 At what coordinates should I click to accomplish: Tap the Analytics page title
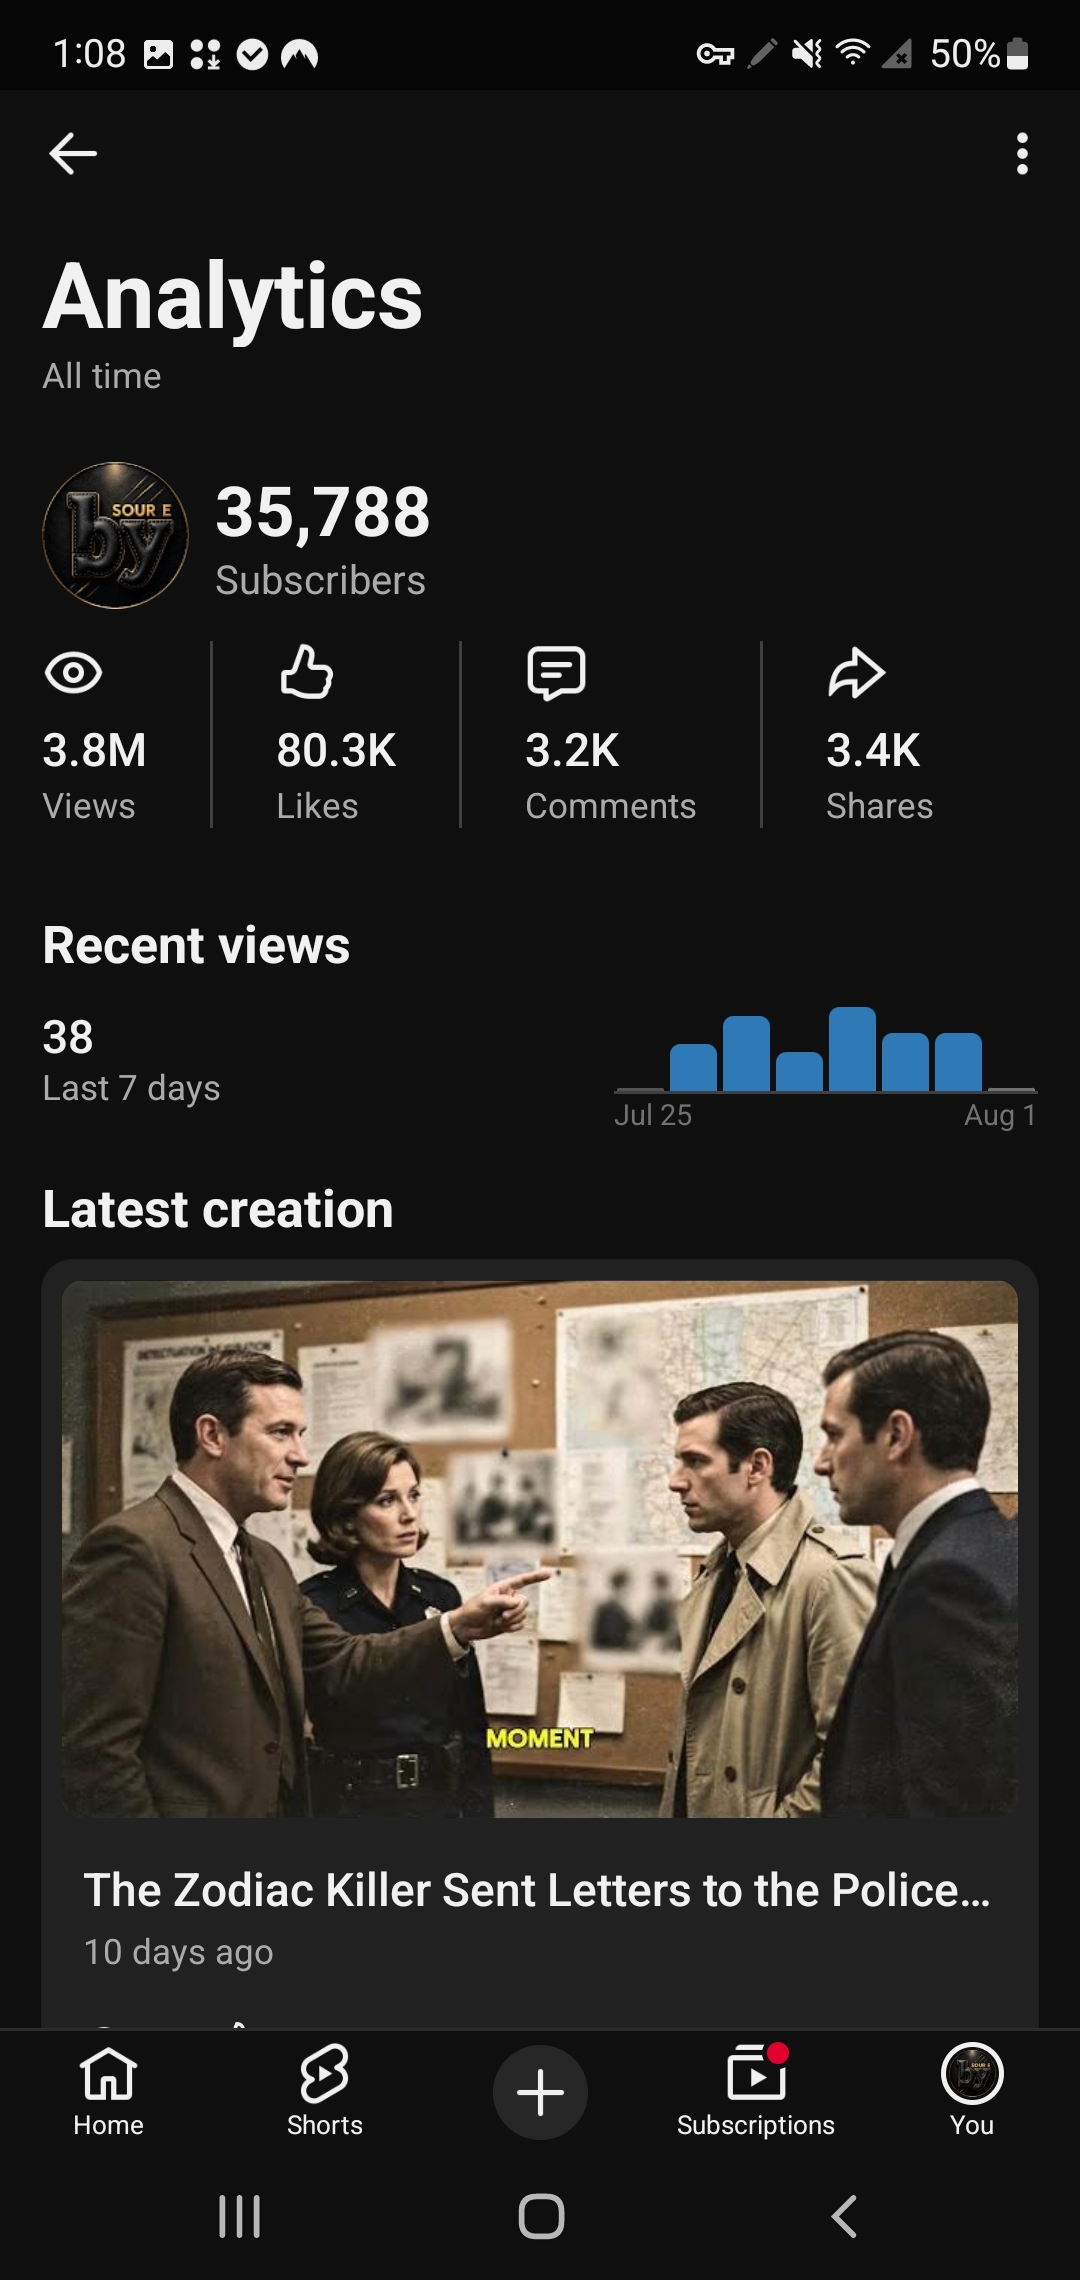pyautogui.click(x=233, y=296)
